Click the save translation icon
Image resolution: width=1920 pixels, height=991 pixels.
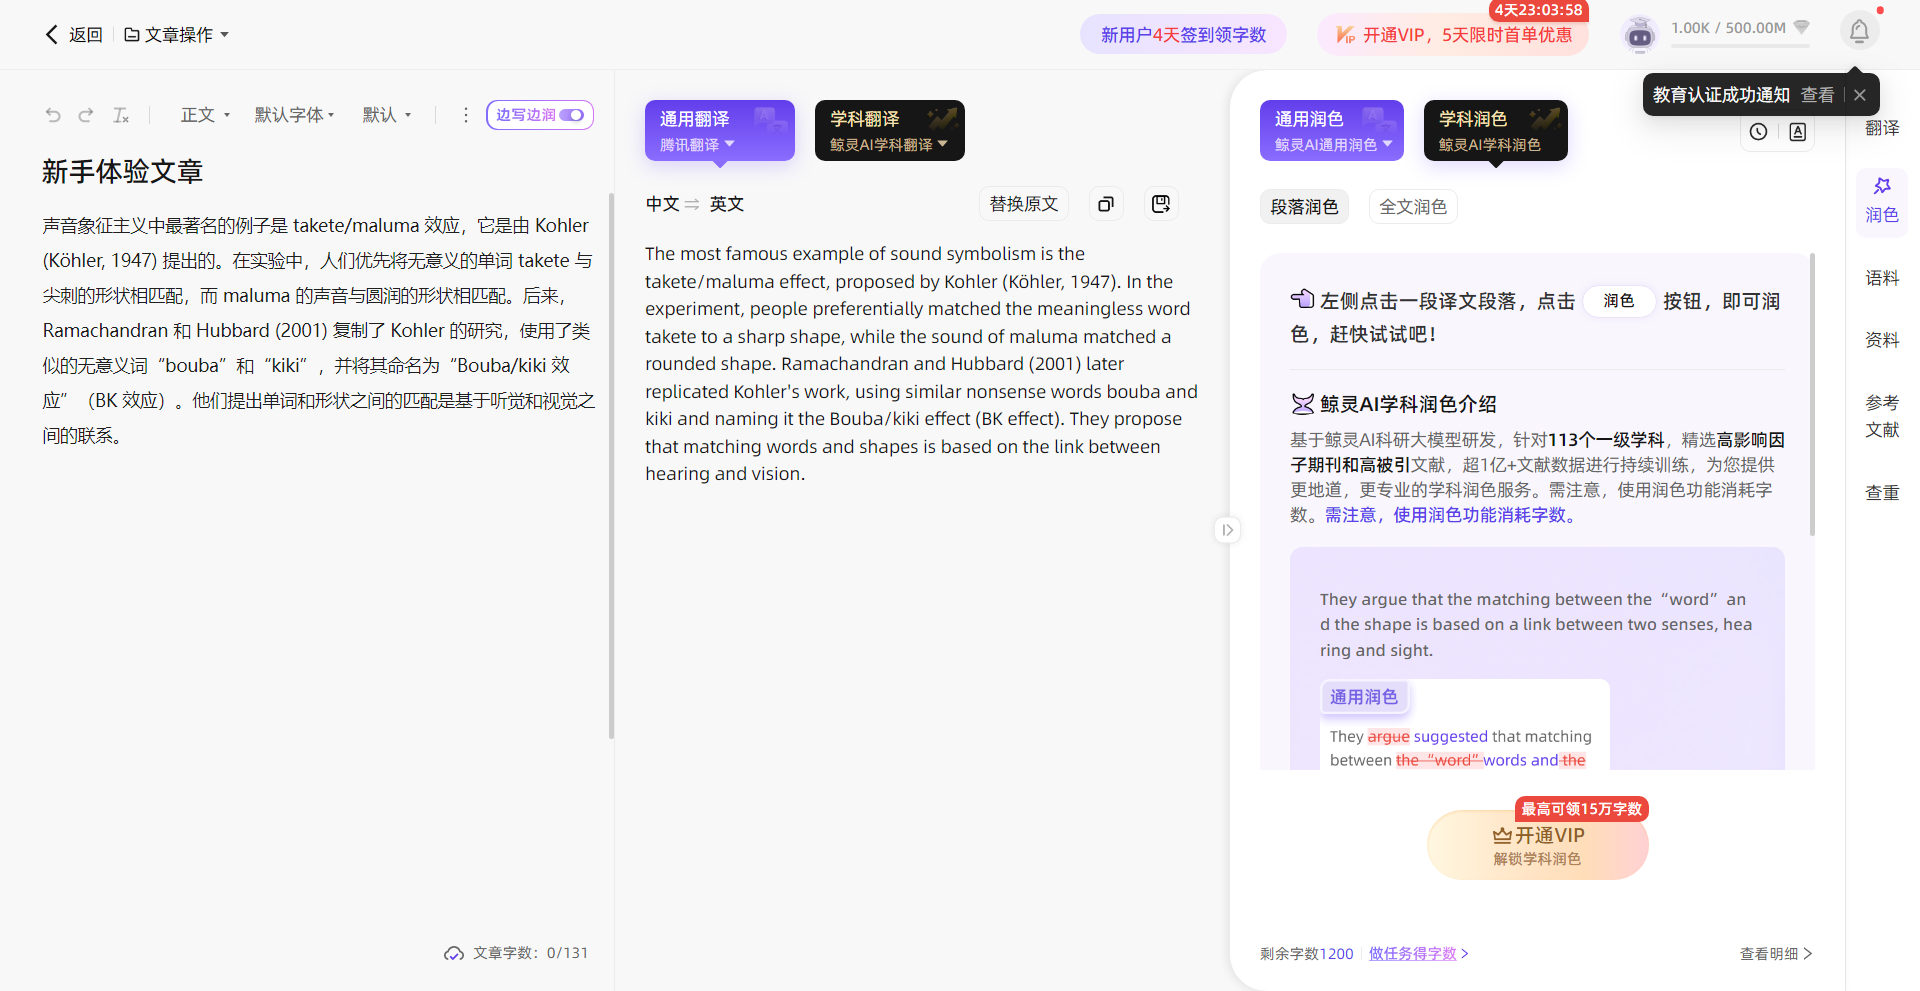1161,204
